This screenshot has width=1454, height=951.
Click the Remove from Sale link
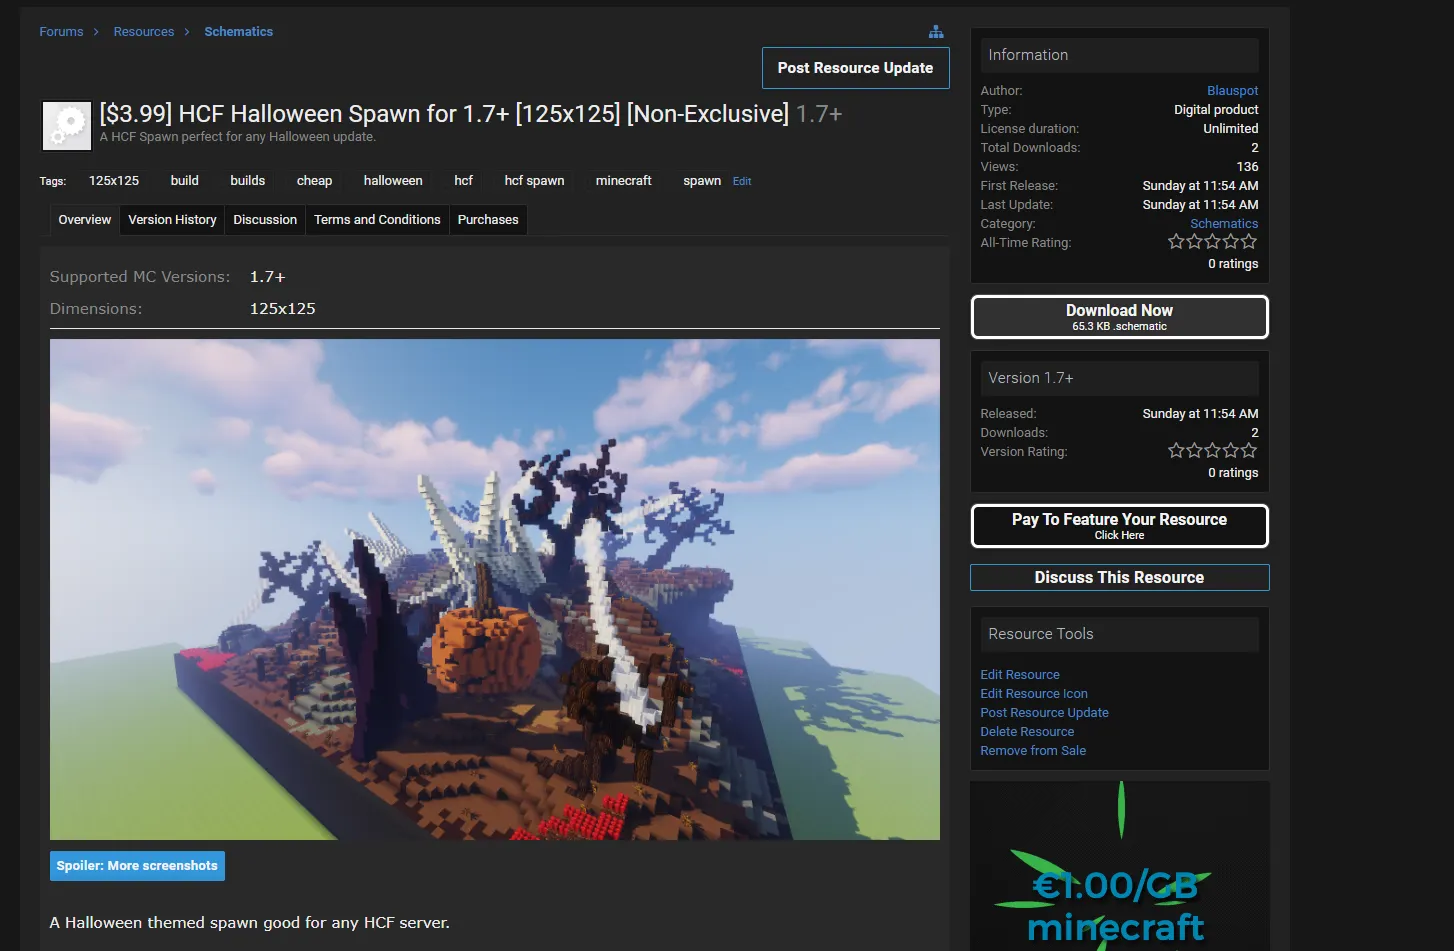tap(1033, 751)
